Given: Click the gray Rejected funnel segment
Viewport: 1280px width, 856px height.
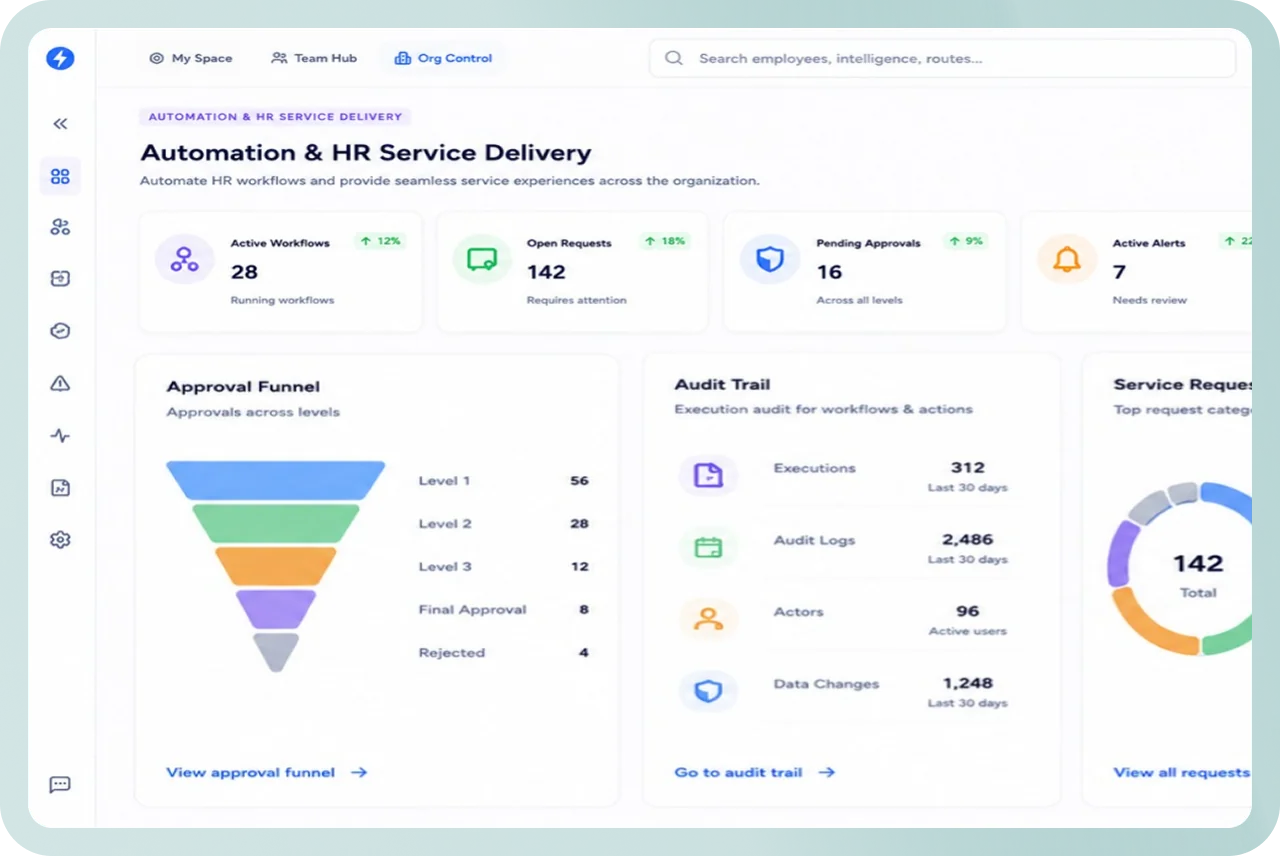Looking at the screenshot, I should coord(275,652).
